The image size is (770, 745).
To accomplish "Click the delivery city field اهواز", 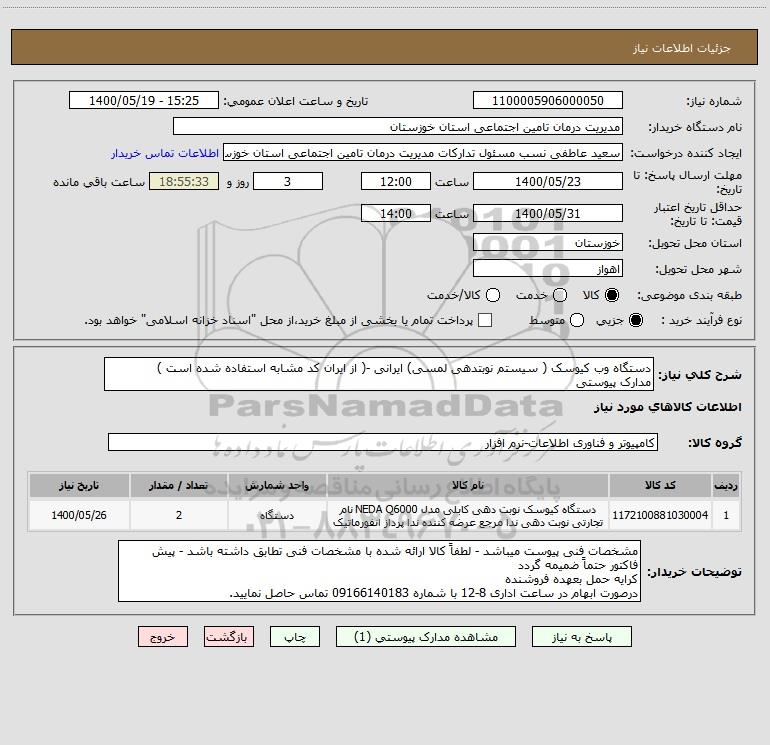I will click(548, 269).
